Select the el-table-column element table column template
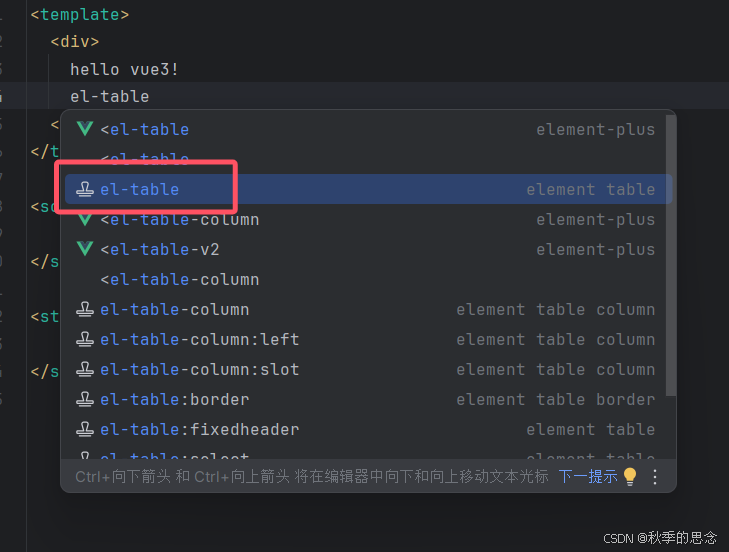 pos(175,309)
